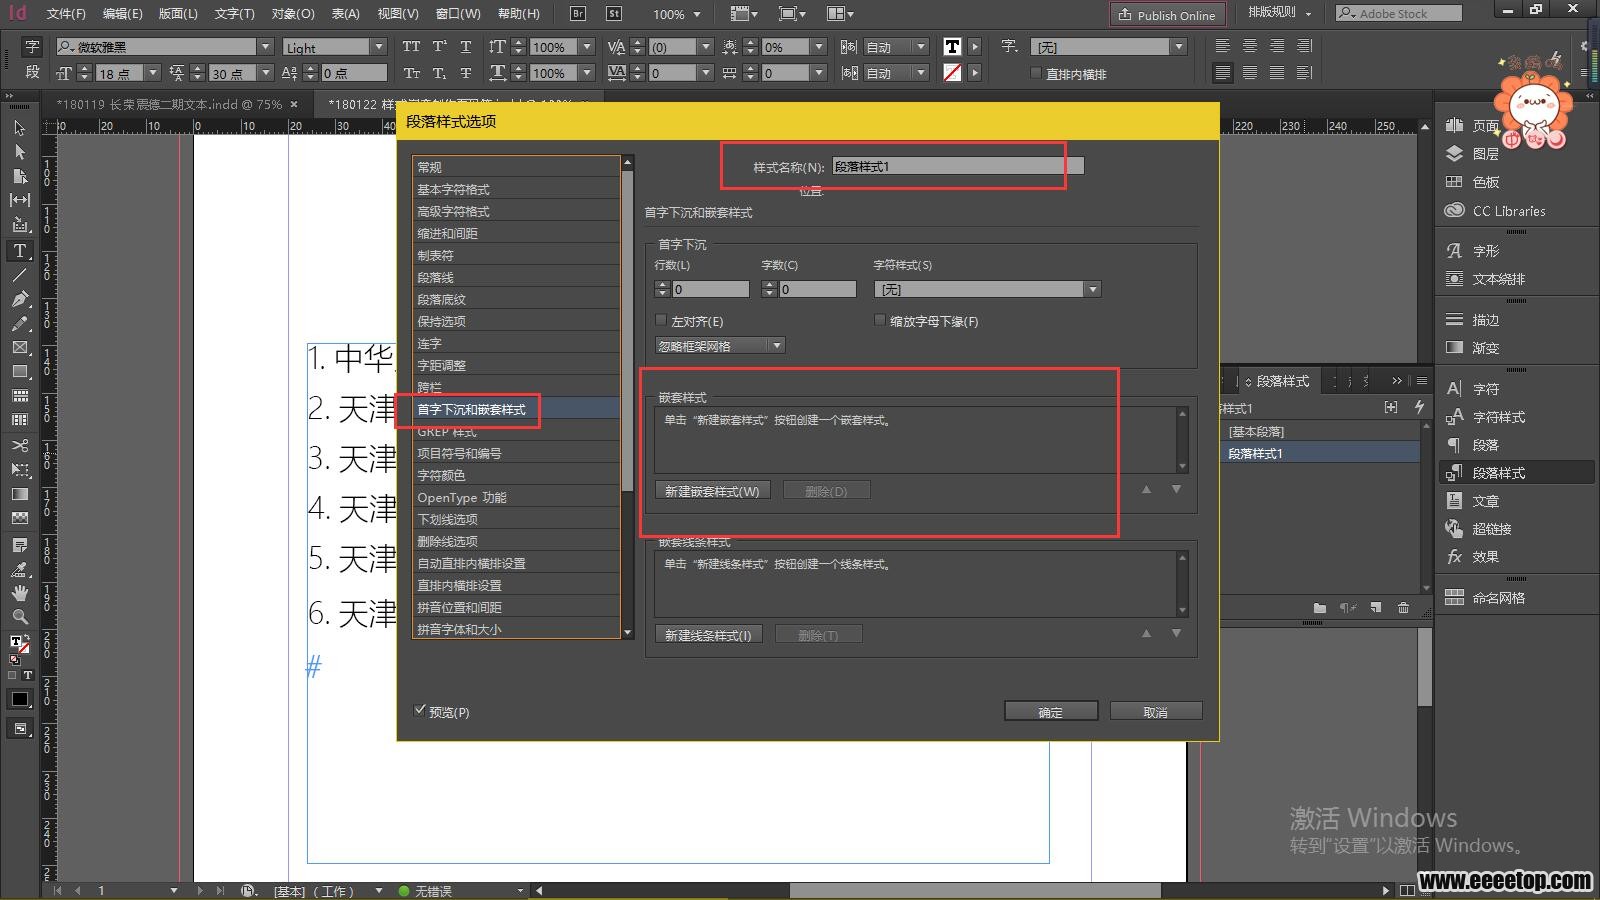Select the Selection tool arrow
The height and width of the screenshot is (900, 1600).
click(x=19, y=128)
